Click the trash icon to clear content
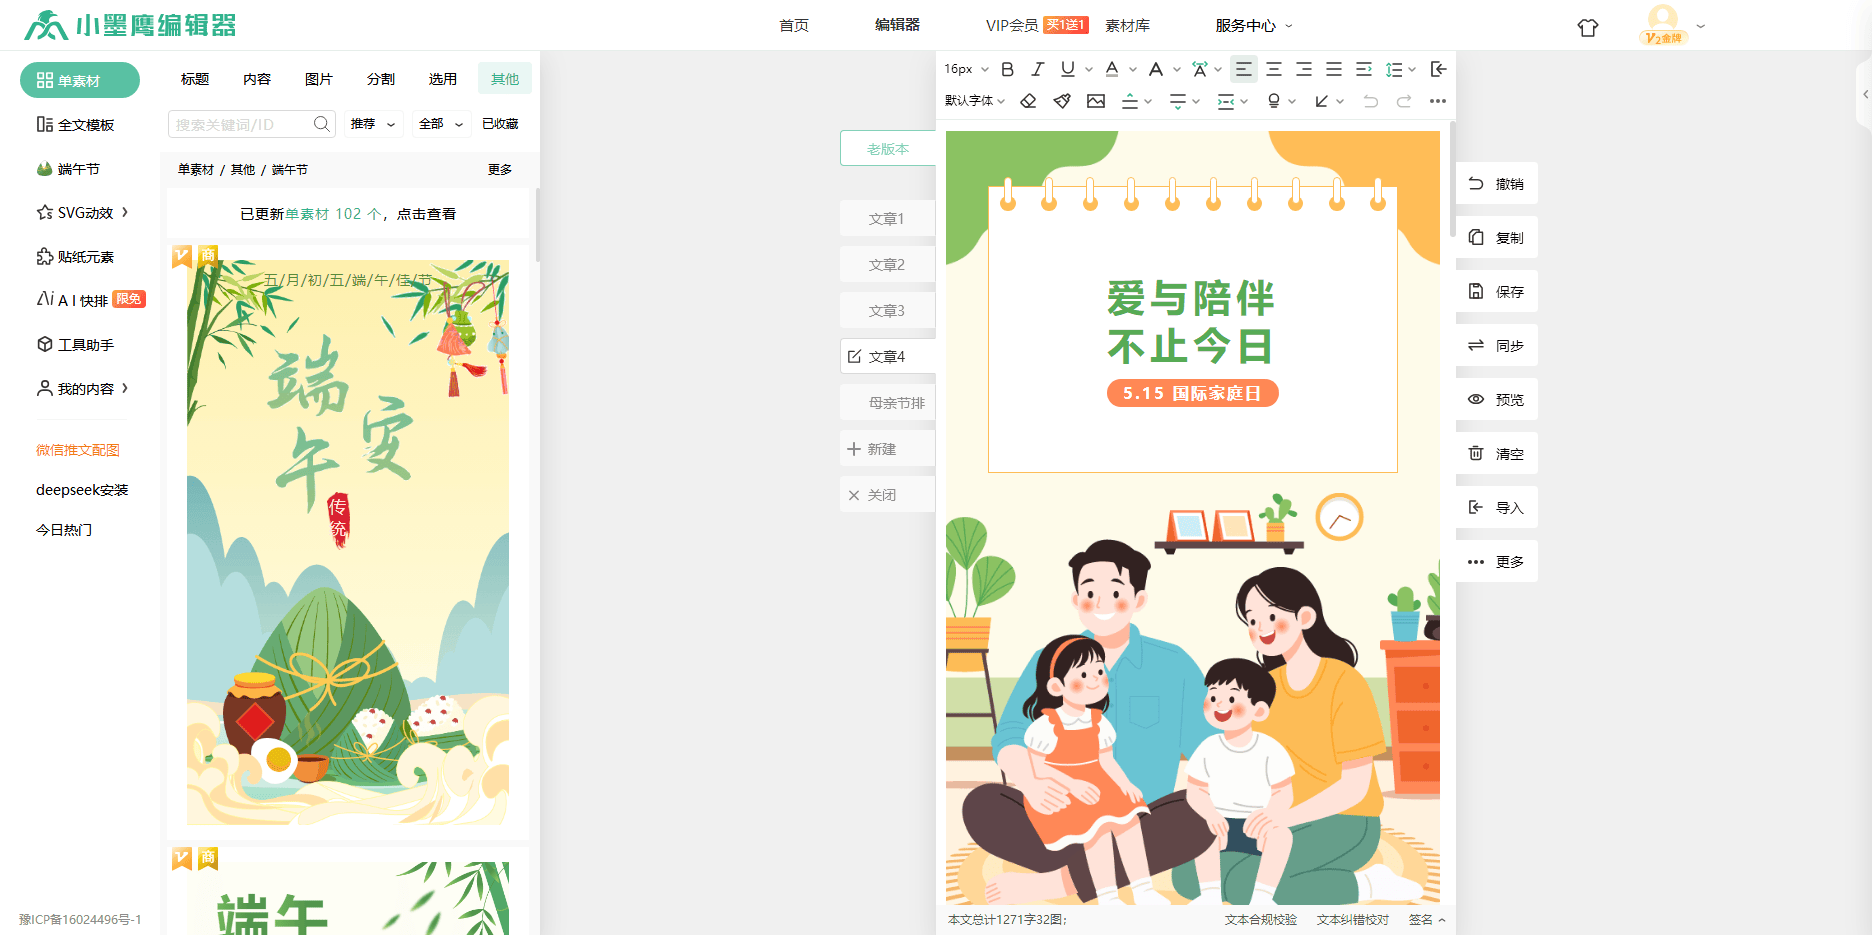1872x935 pixels. pos(1476,454)
